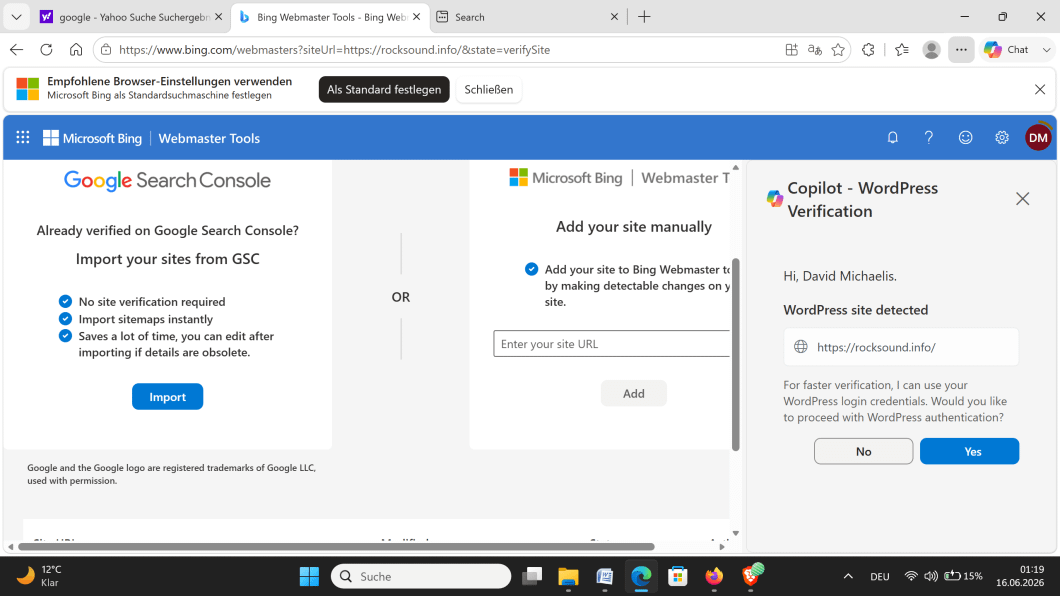Add page to favorites star
Viewport: 1060px width, 596px height.
tap(838, 49)
